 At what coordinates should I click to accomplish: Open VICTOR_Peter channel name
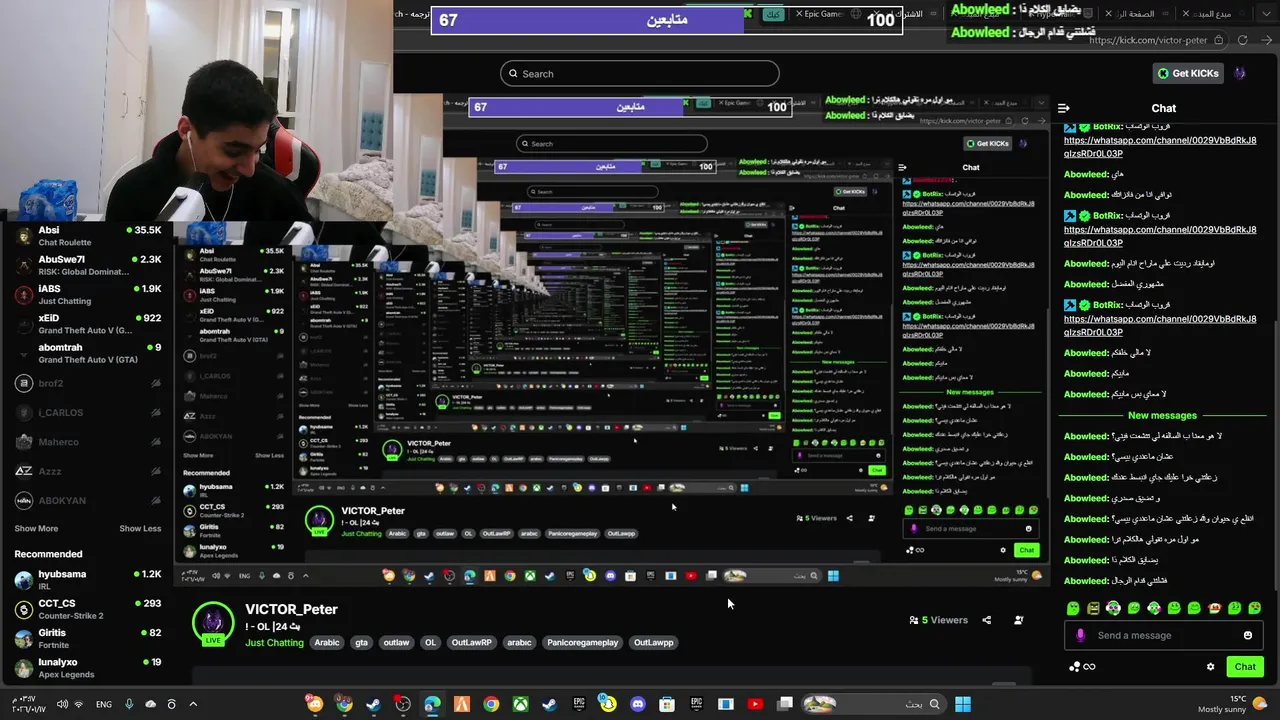click(x=291, y=609)
